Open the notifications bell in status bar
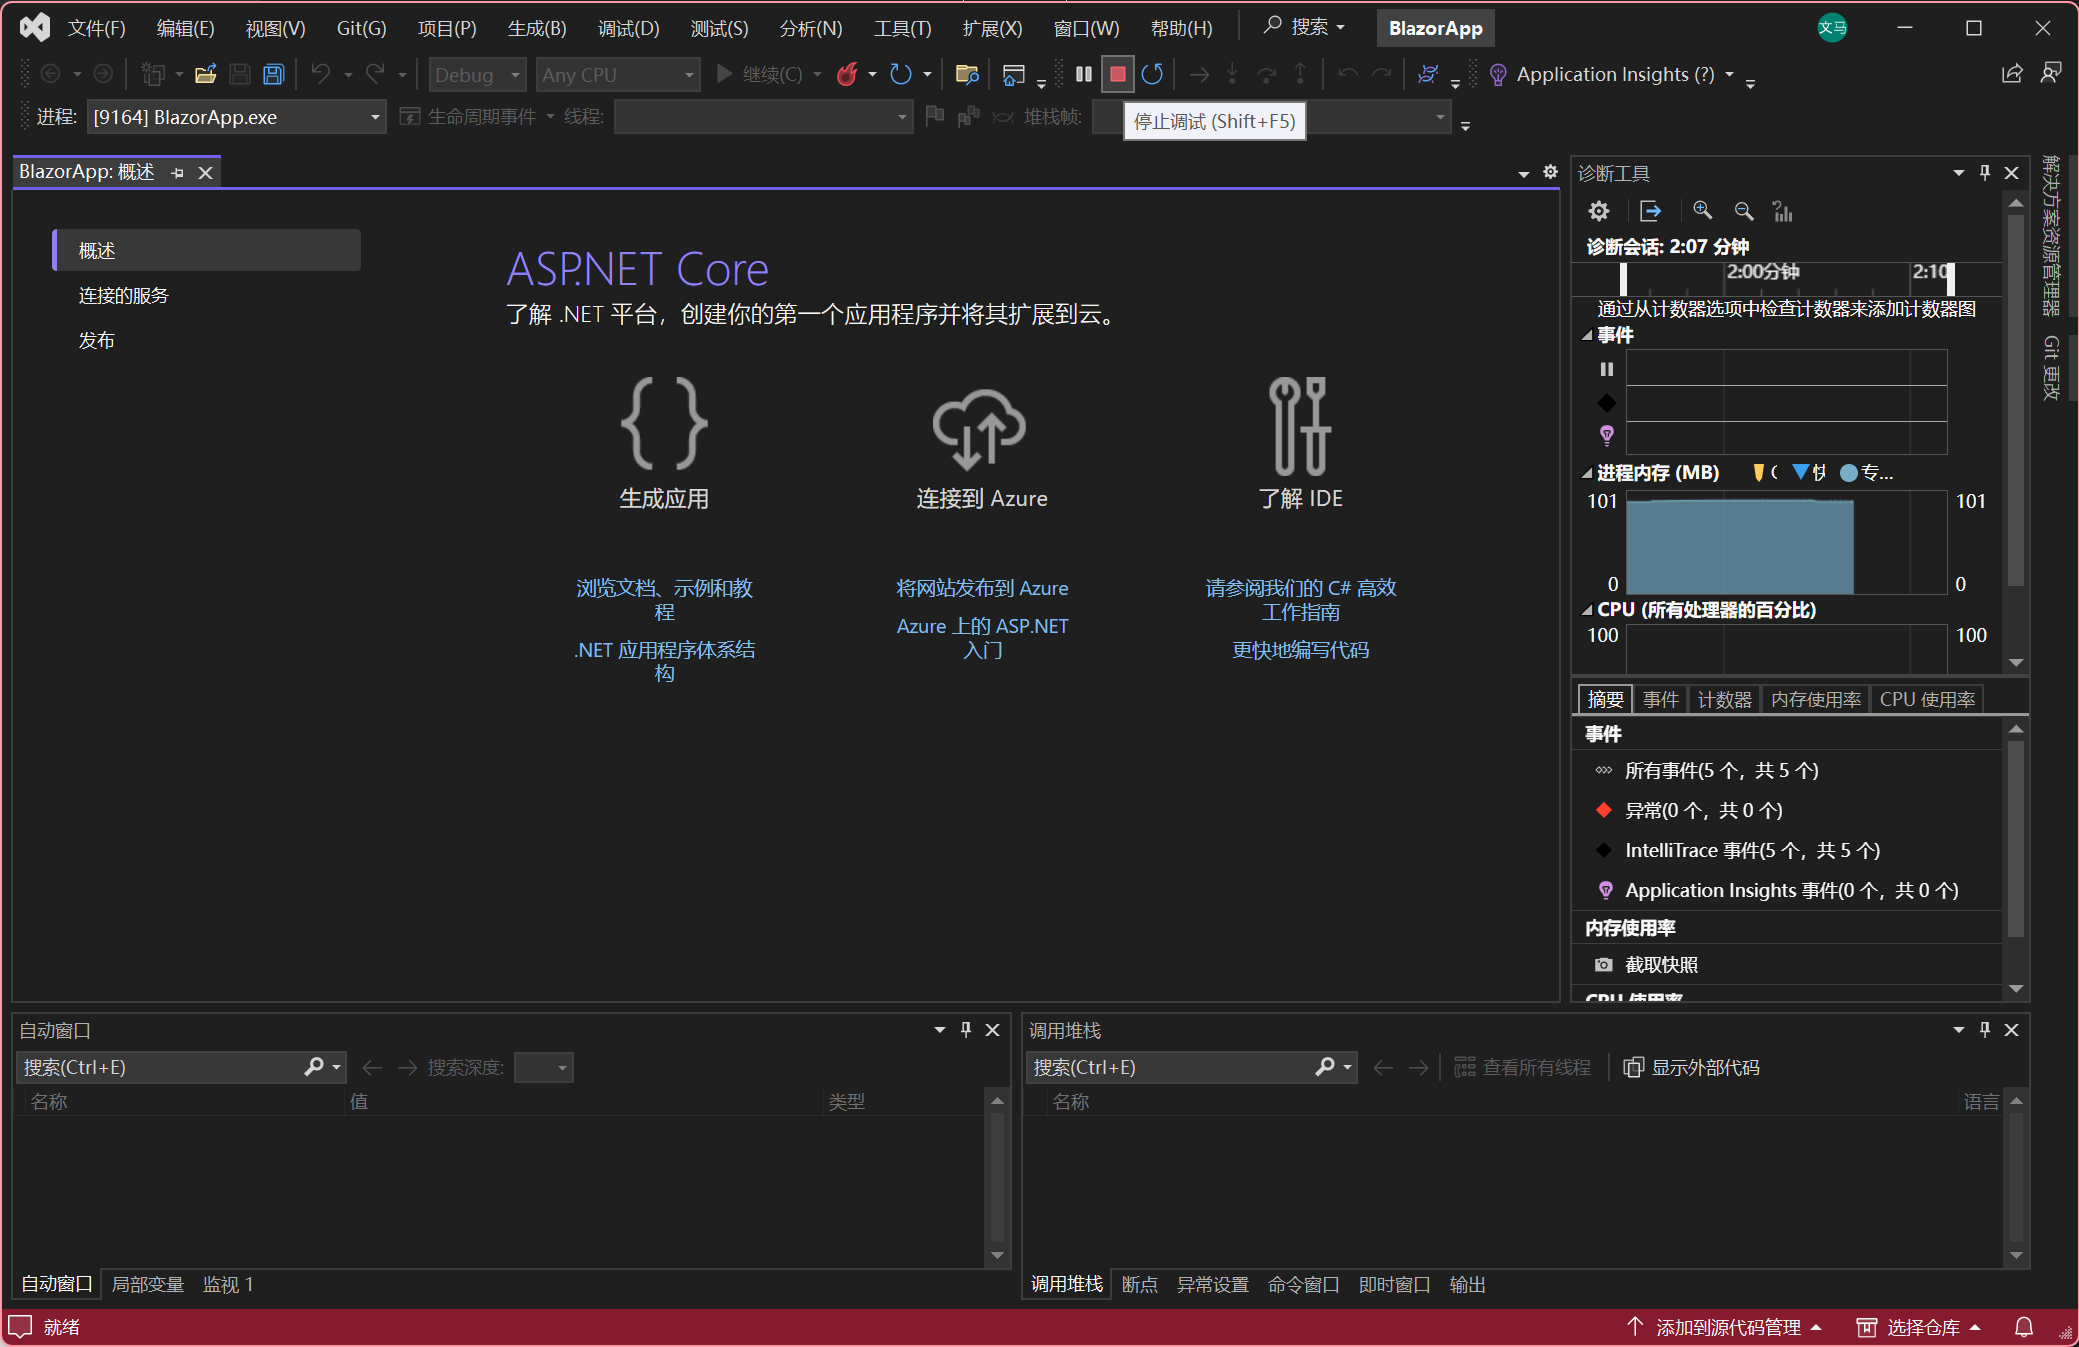 2024,1327
